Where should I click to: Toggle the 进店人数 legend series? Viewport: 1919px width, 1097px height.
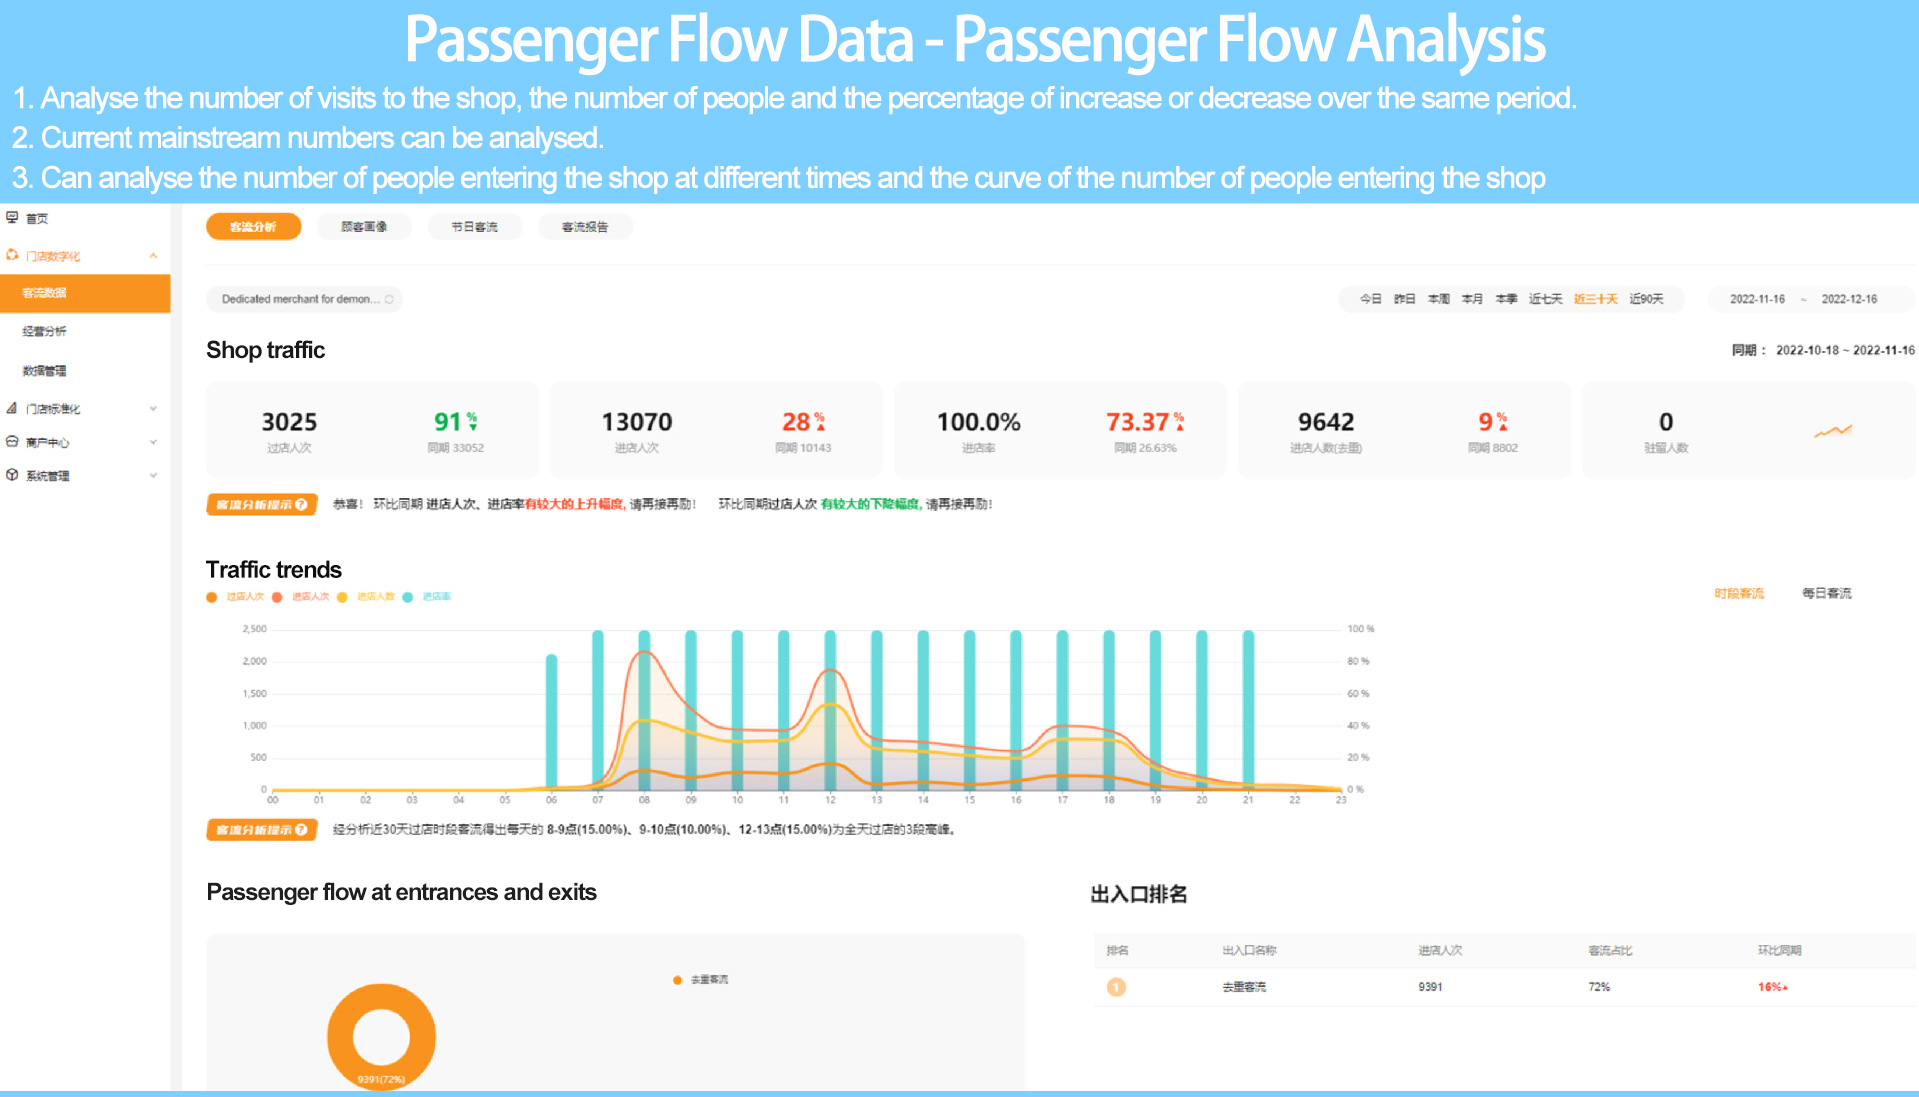(366, 597)
